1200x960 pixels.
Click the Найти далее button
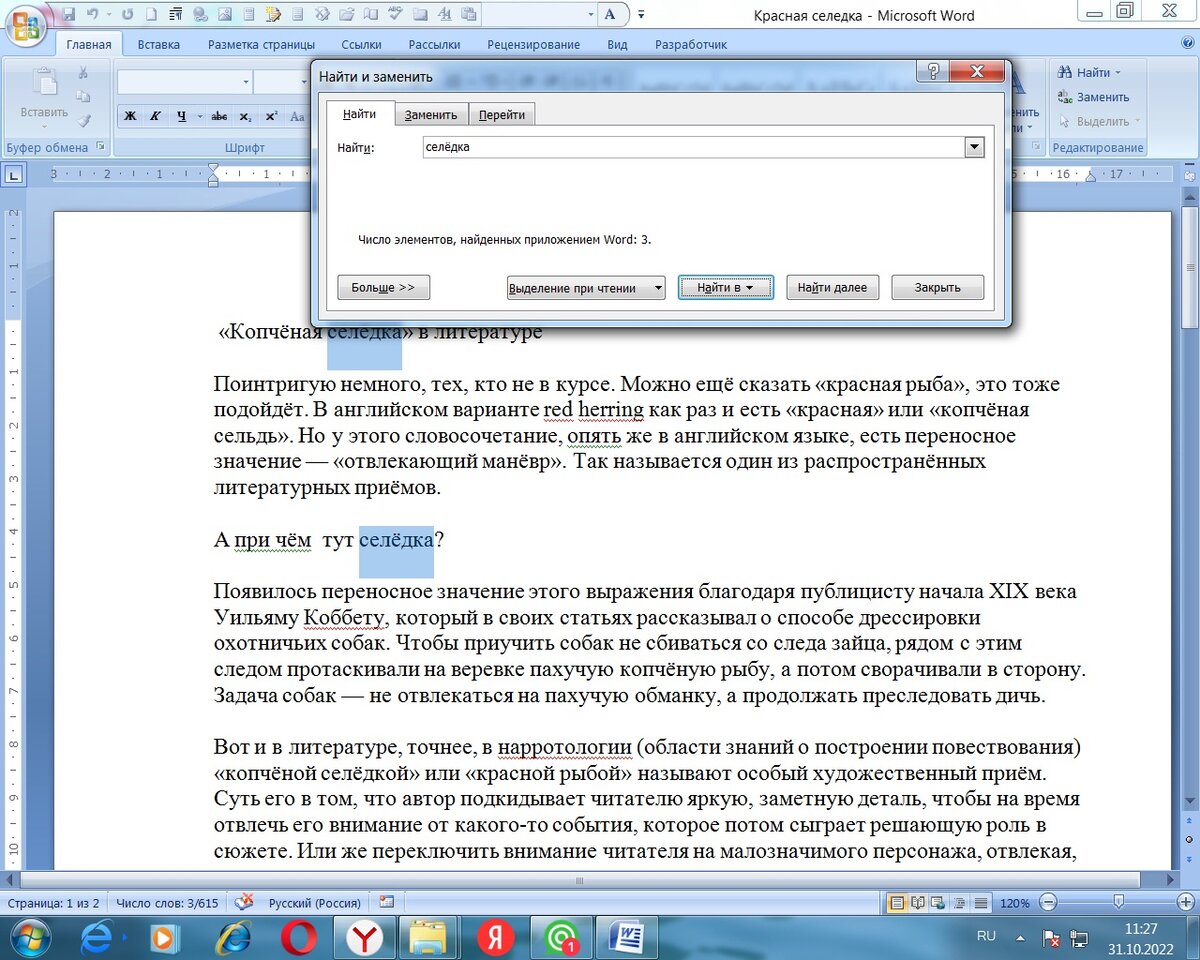click(x=832, y=287)
